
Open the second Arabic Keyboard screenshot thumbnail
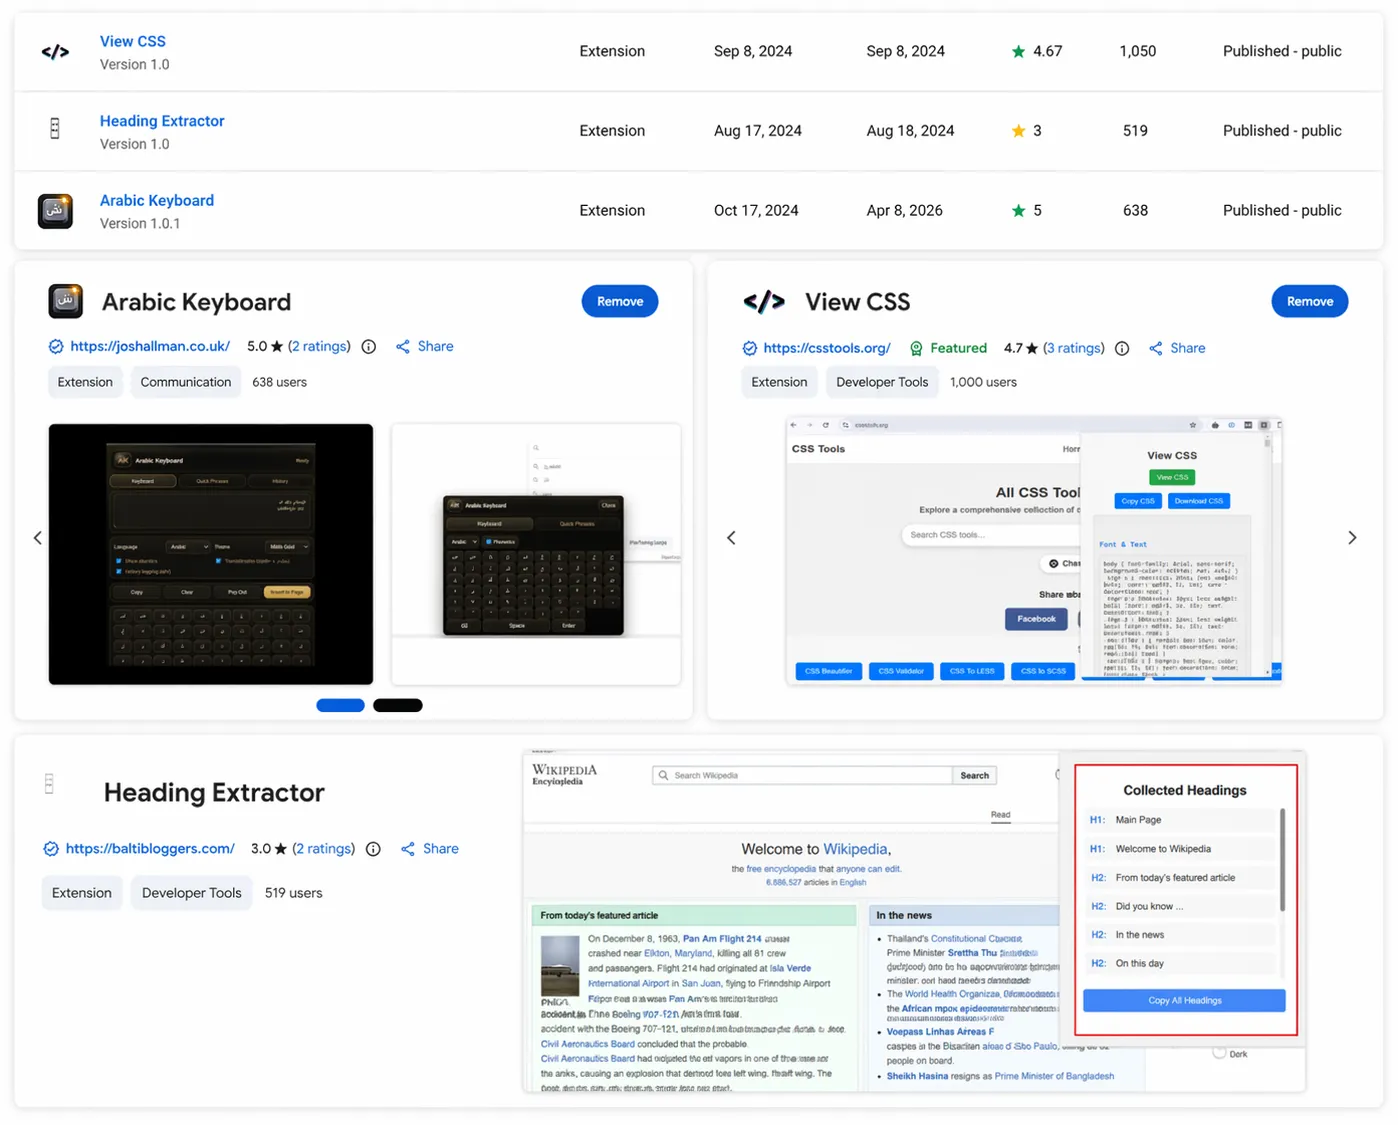[536, 554]
